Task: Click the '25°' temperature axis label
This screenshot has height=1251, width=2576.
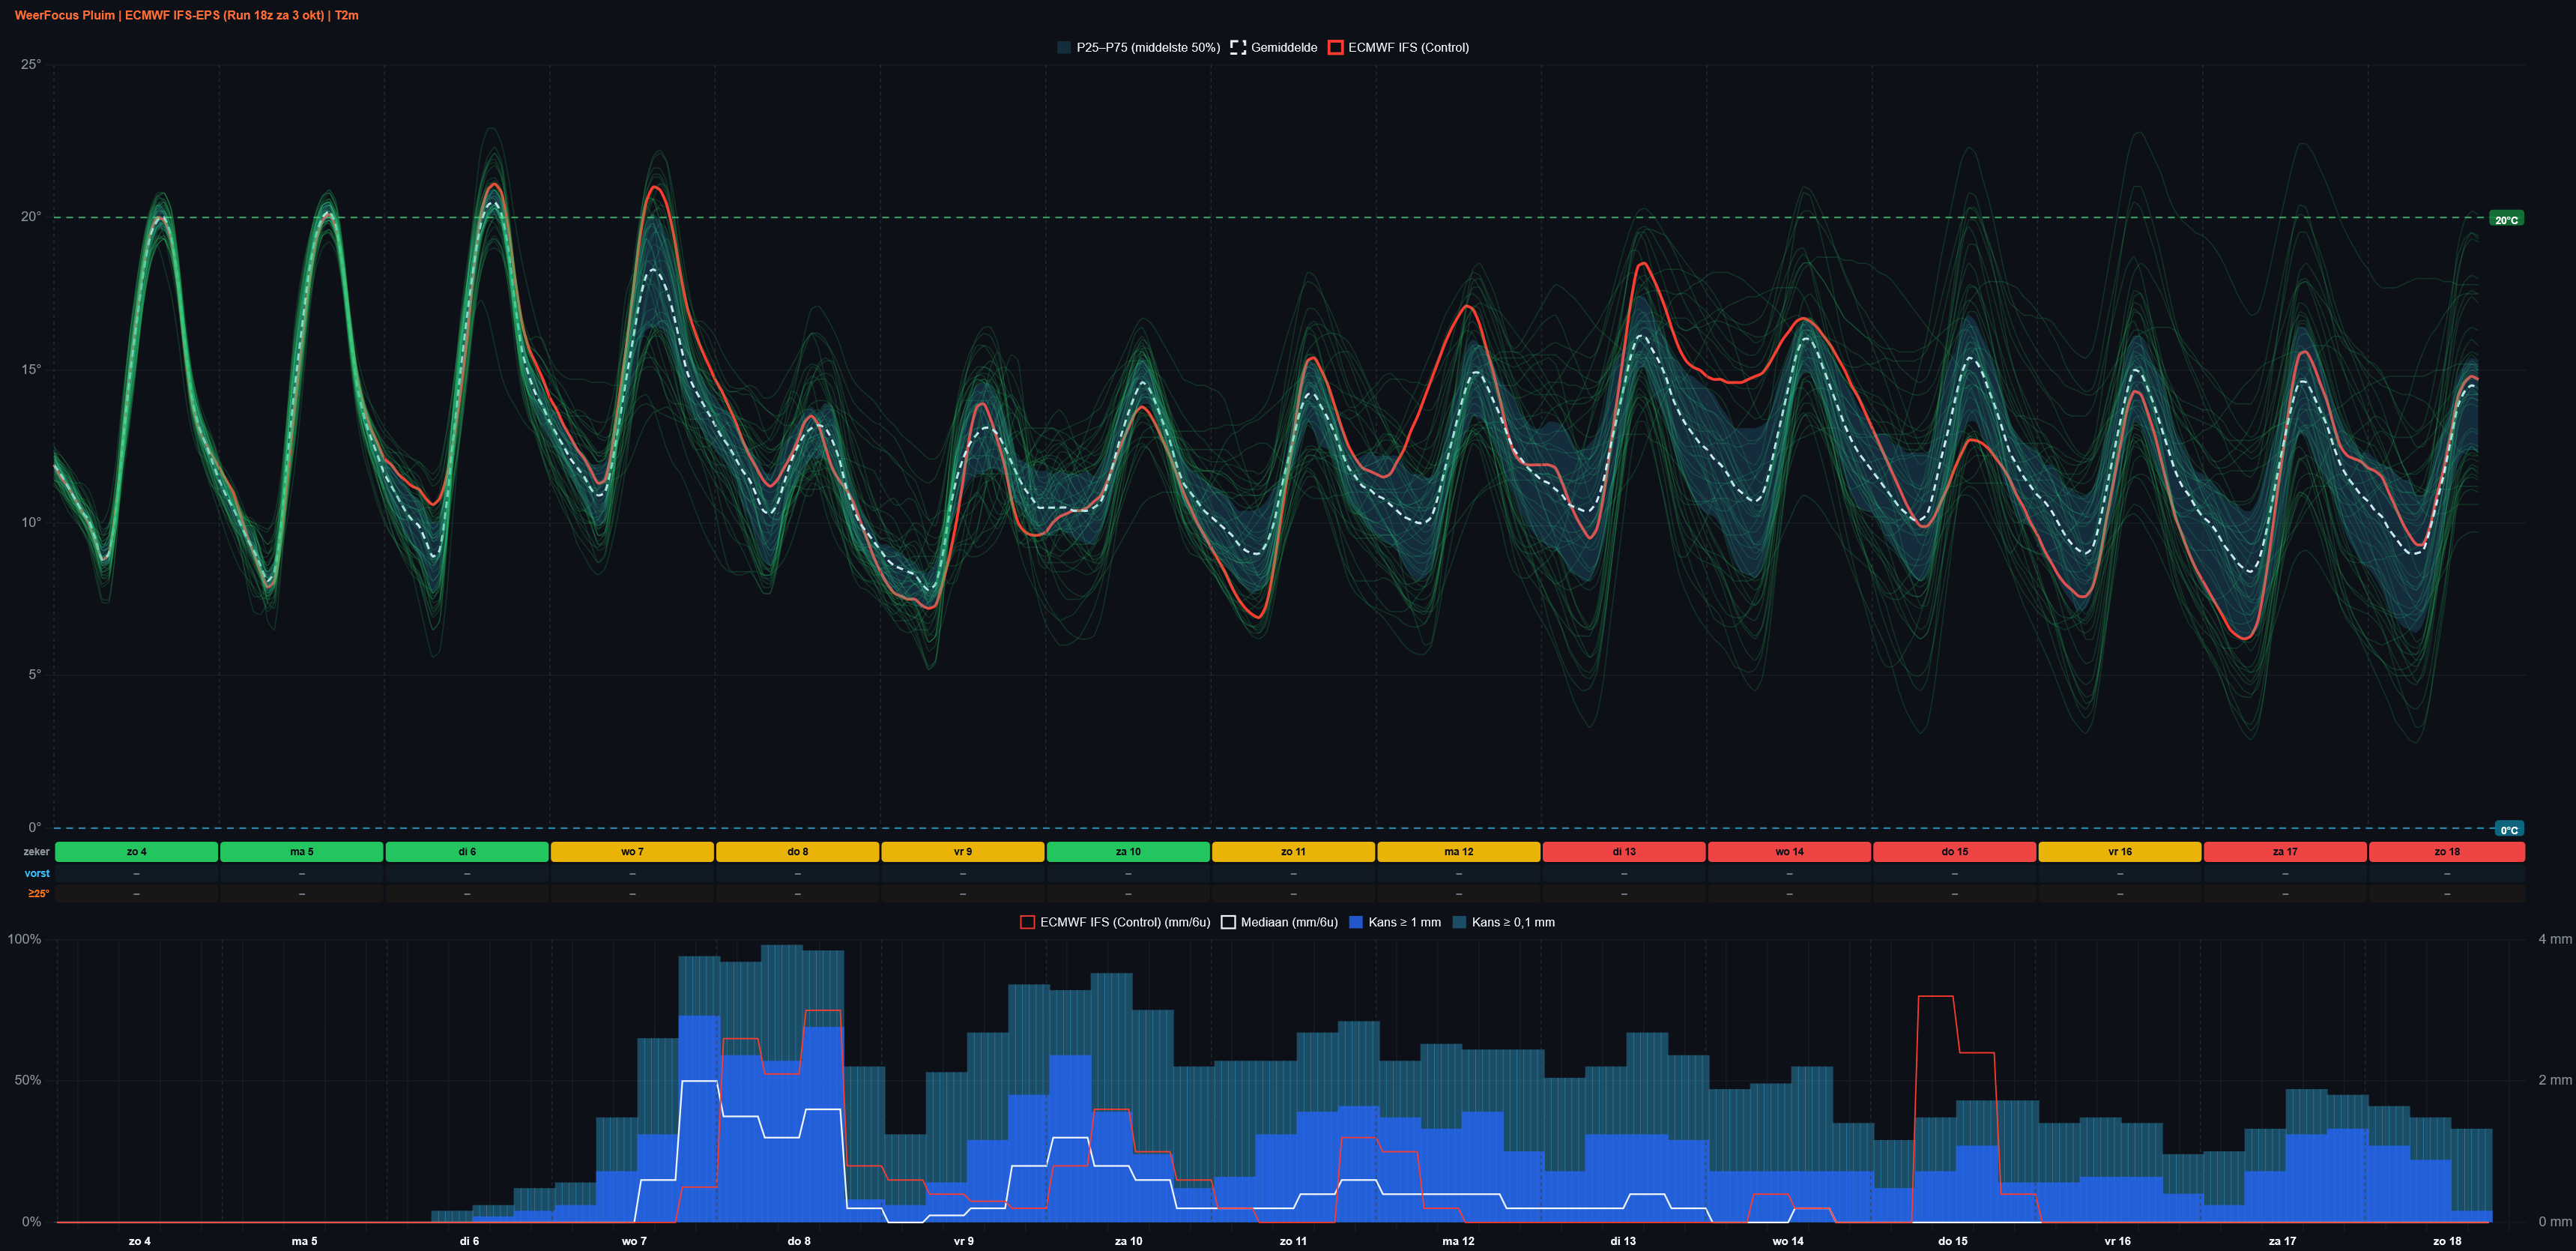Action: tap(31, 65)
